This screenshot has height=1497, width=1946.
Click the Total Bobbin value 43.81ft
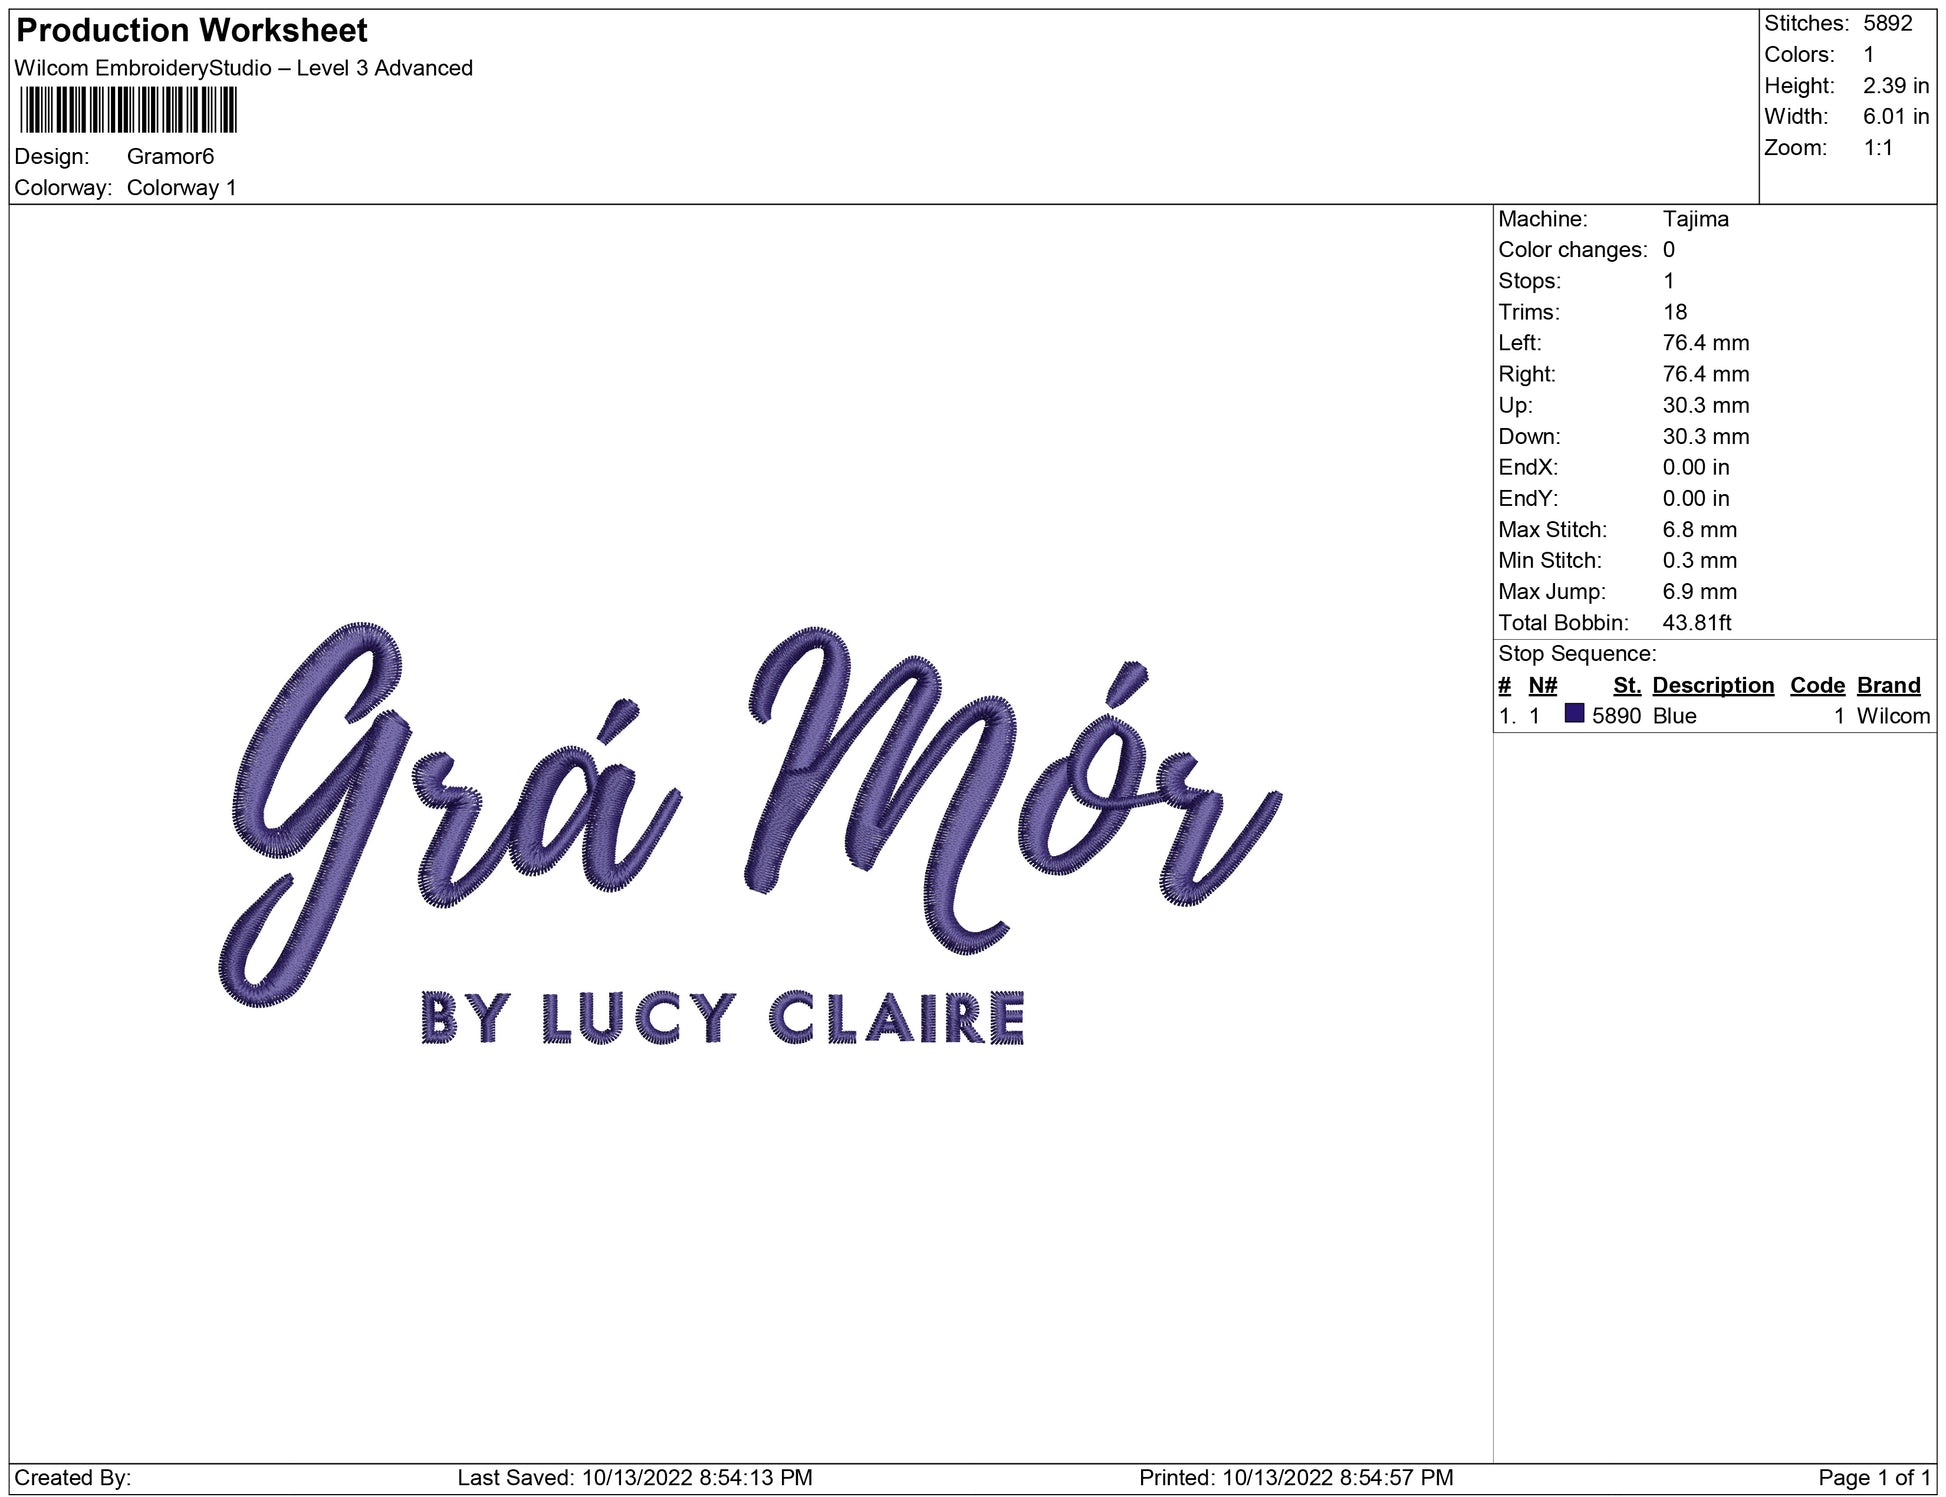point(1696,623)
